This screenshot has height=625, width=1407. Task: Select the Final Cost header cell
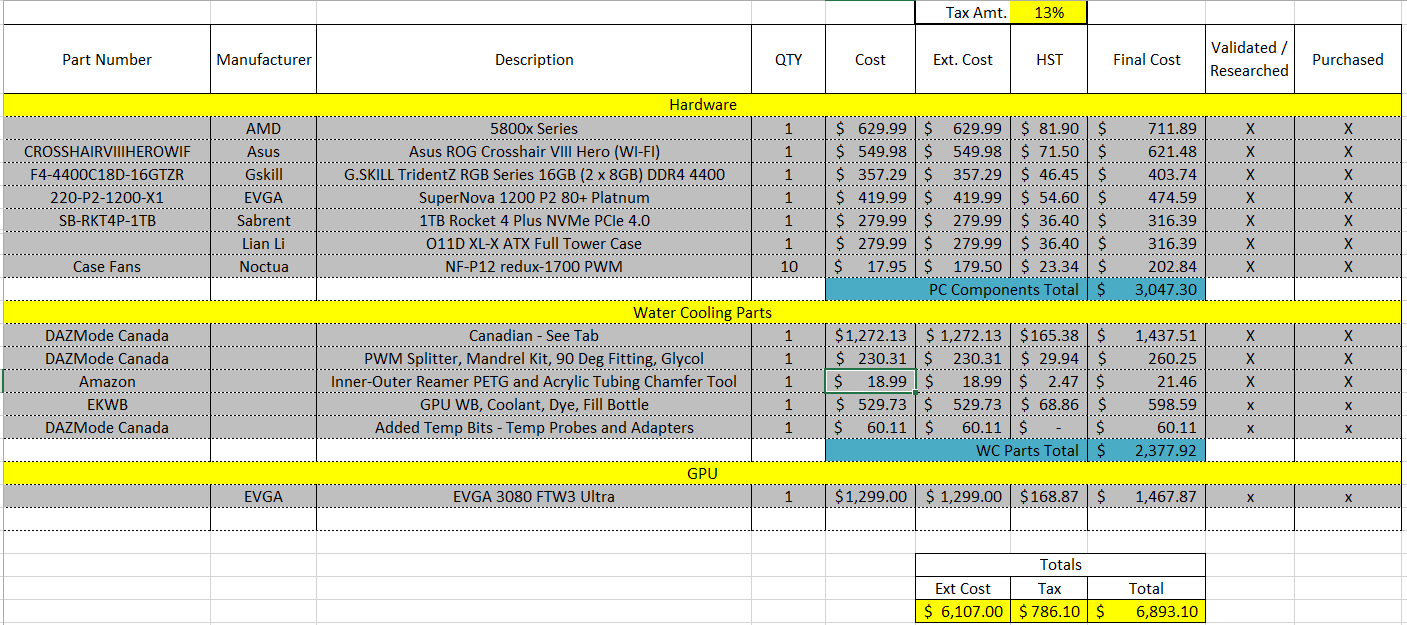point(1146,60)
